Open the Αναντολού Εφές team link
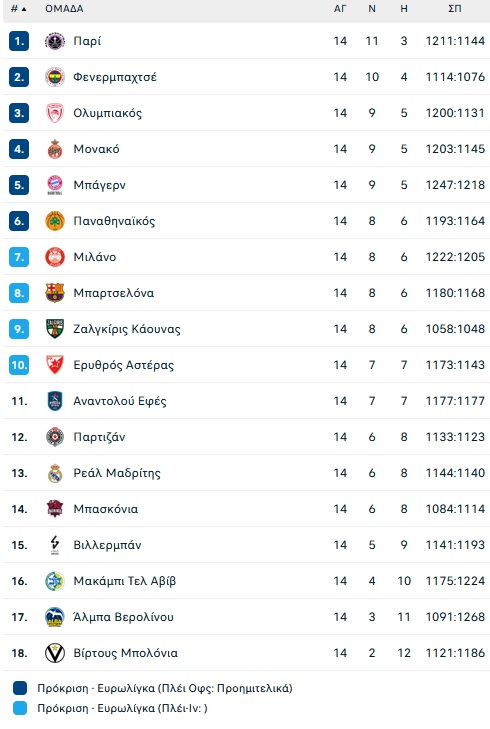 tap(120, 401)
